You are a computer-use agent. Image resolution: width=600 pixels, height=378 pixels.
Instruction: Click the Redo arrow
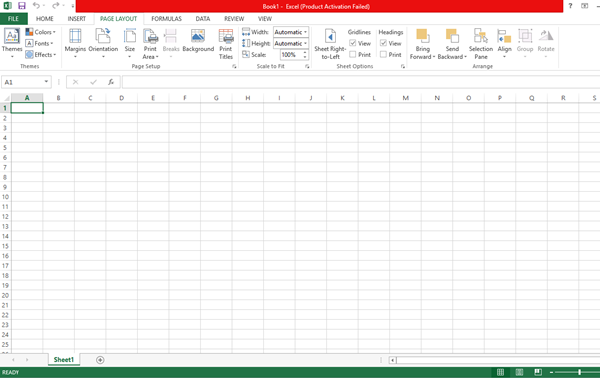click(x=55, y=5)
